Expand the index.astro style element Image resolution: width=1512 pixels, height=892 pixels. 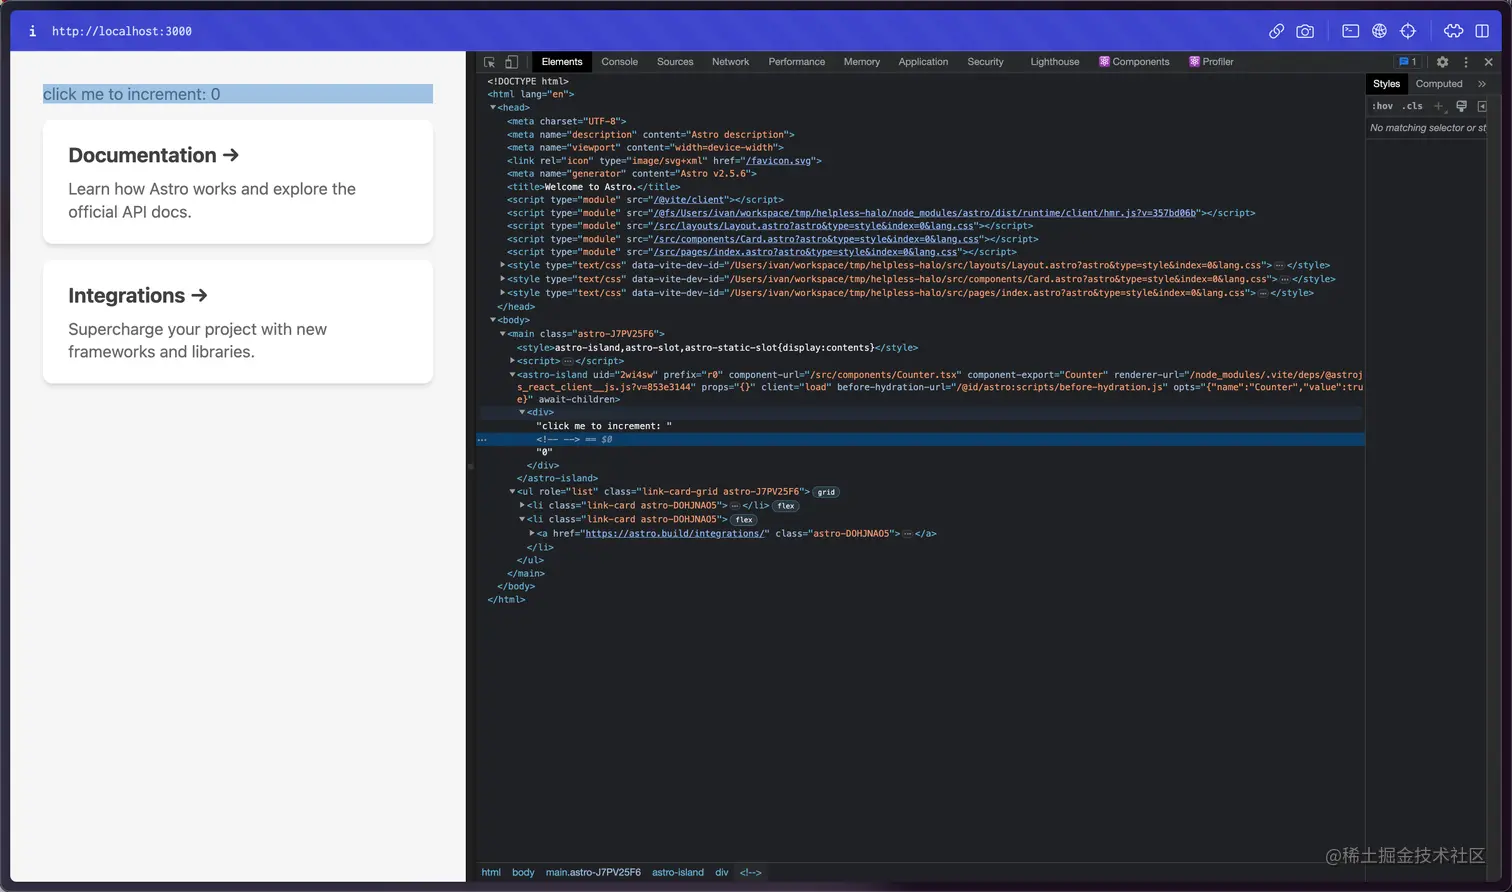click(502, 293)
